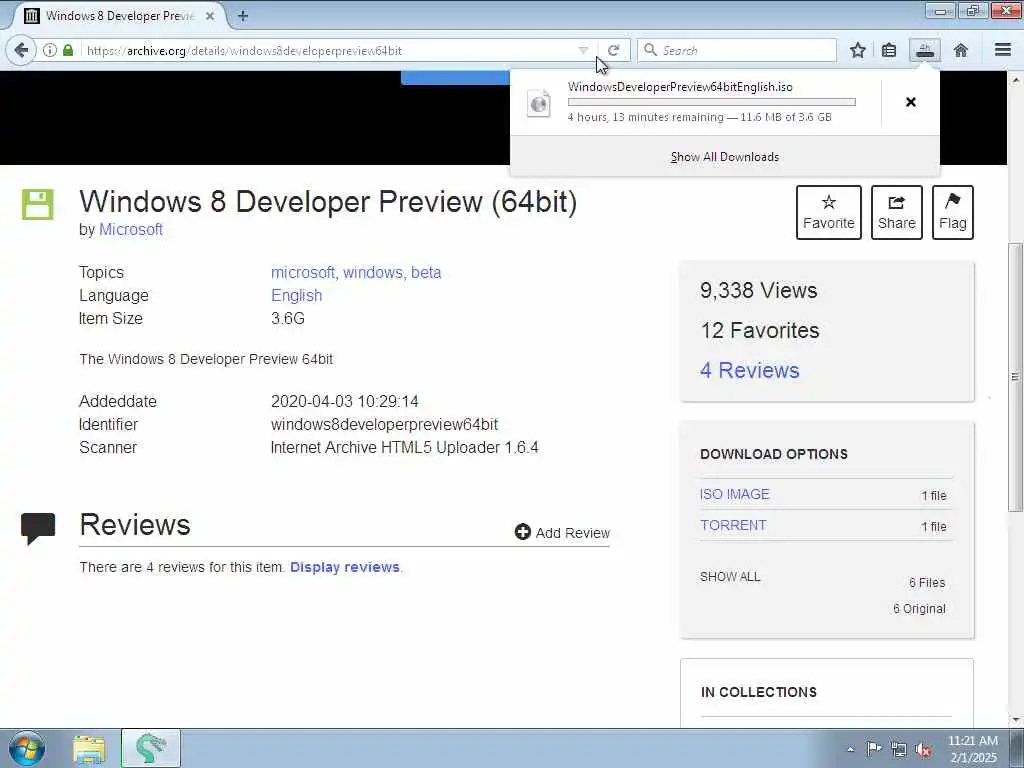Screen dimensions: 1024x768
Task: Show hidden tray icons arrow
Action: tap(850, 749)
